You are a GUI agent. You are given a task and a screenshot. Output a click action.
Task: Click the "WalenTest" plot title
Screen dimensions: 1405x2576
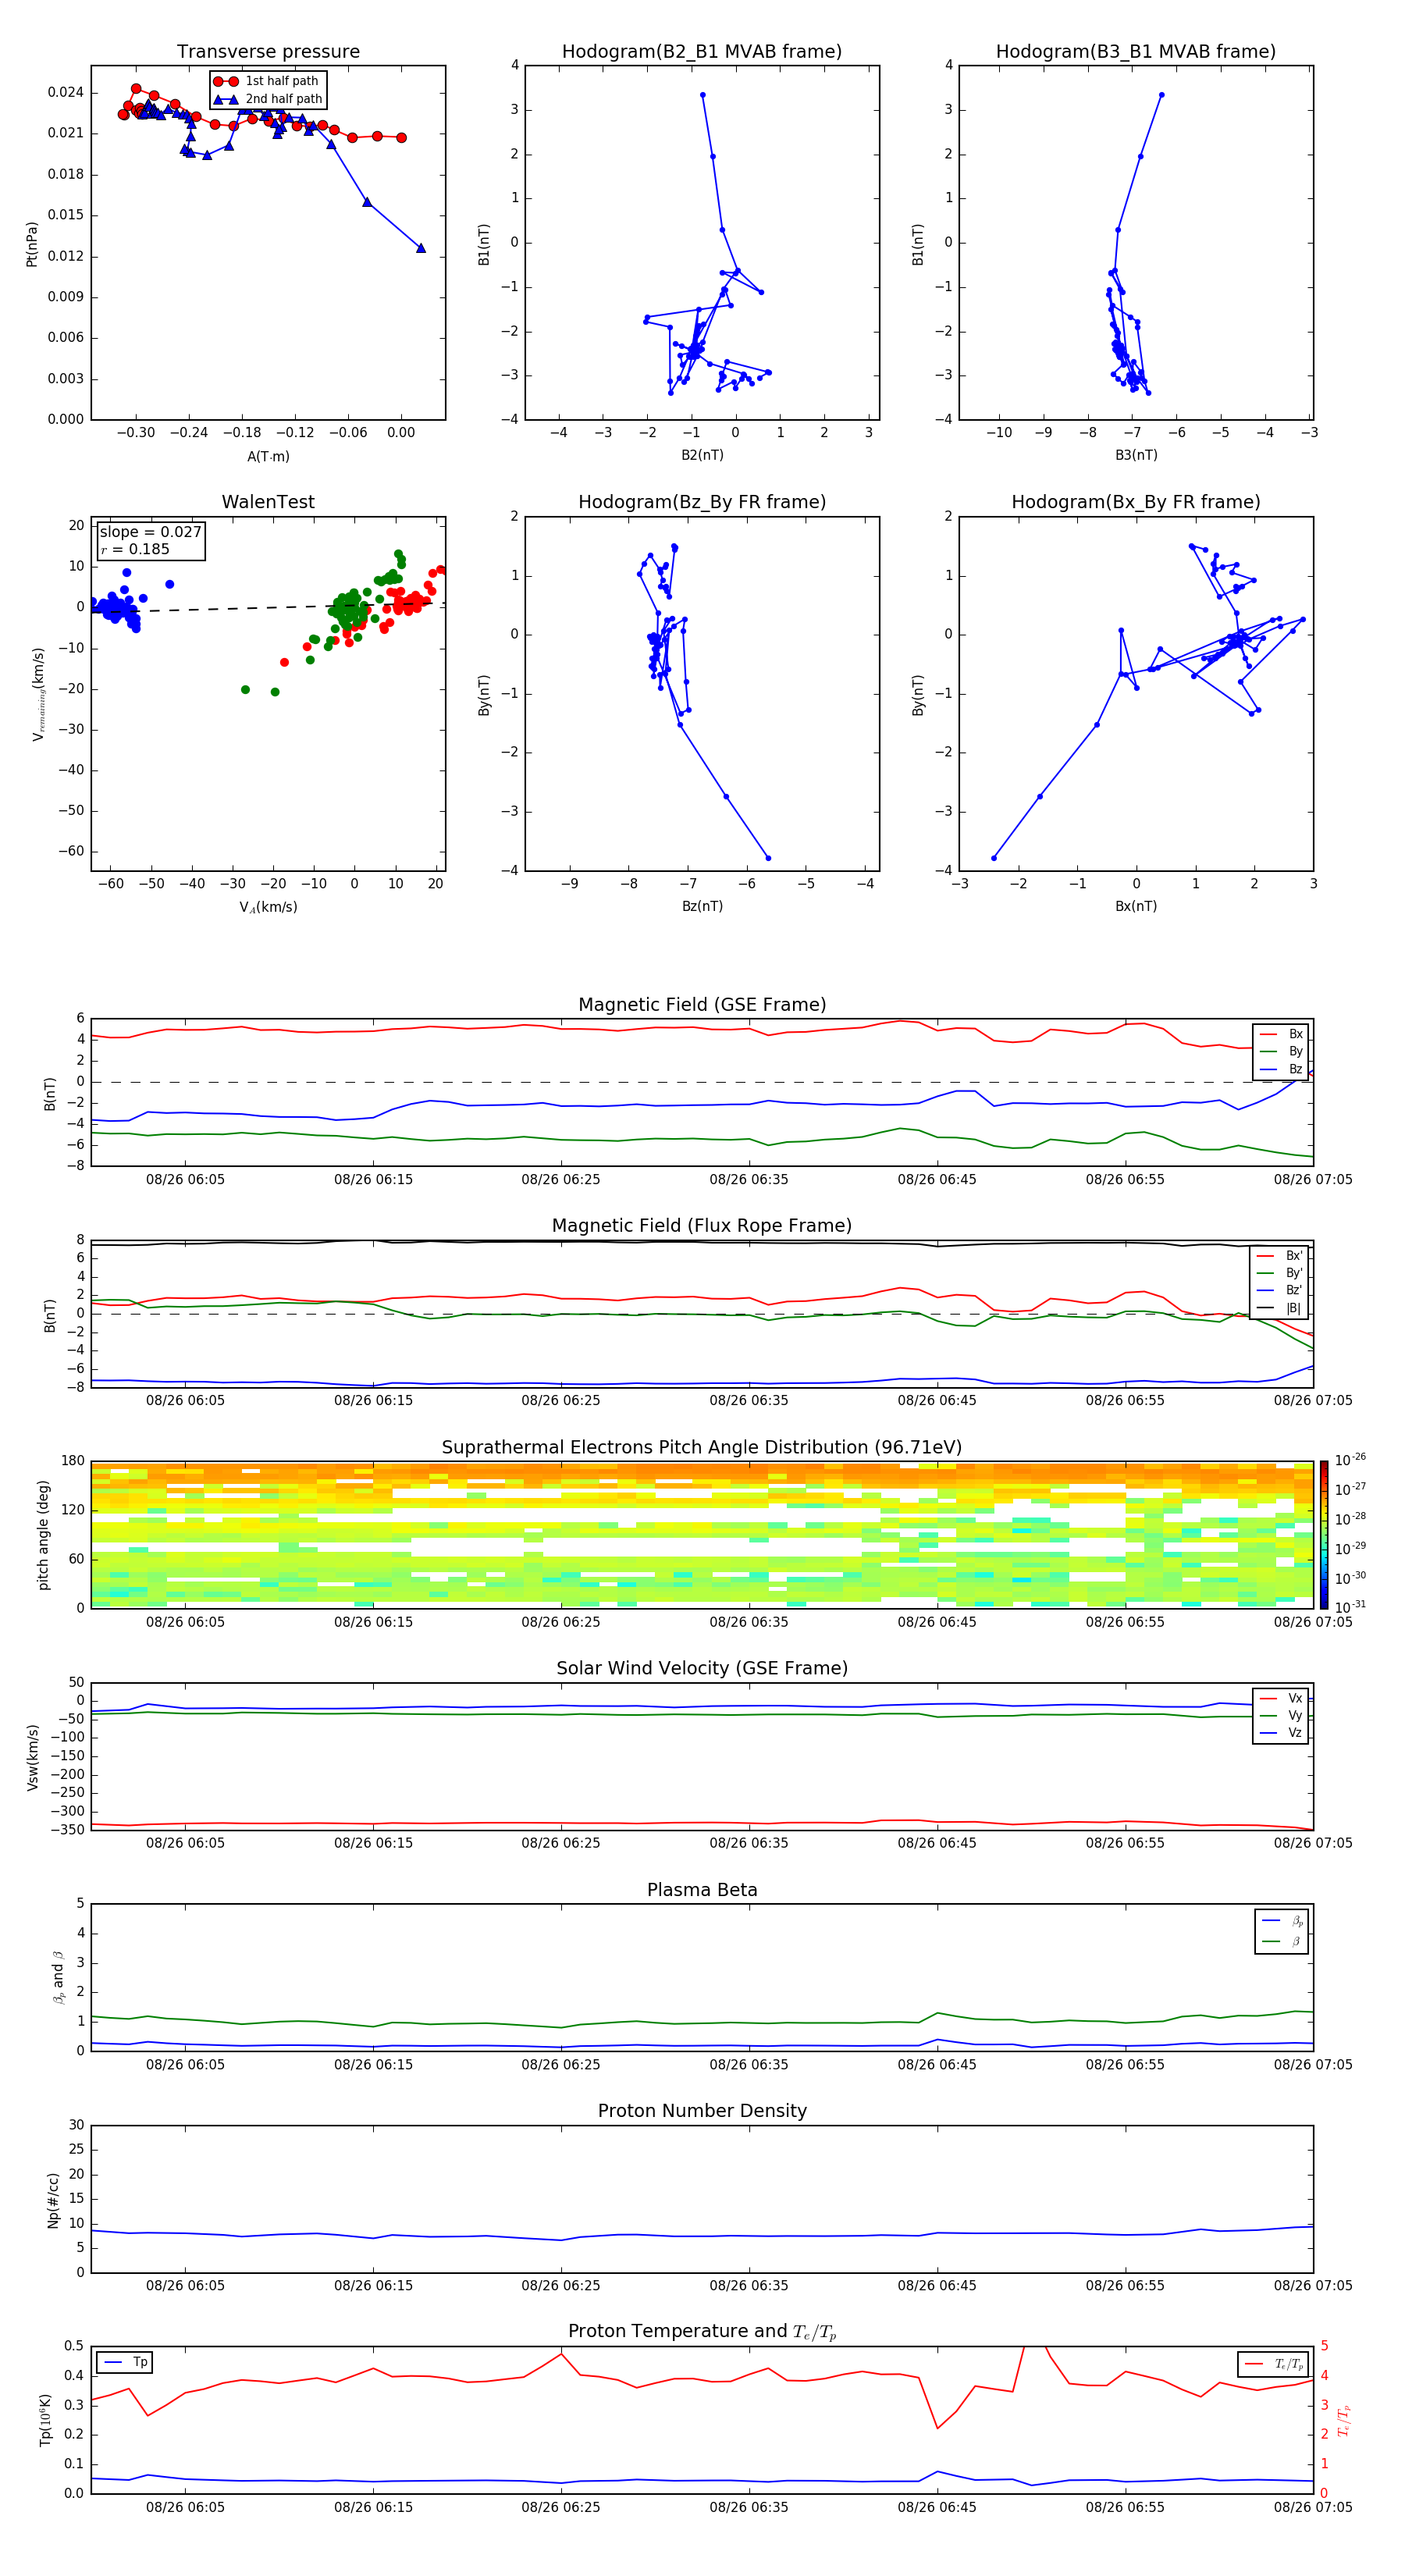268,502
